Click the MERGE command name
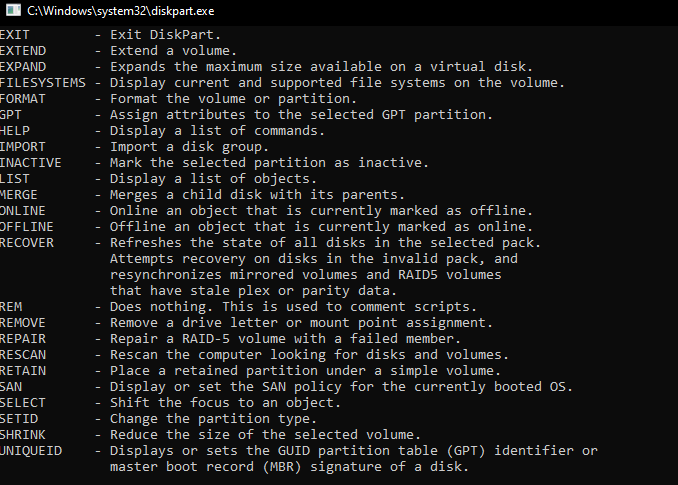The image size is (678, 485). 20,194
